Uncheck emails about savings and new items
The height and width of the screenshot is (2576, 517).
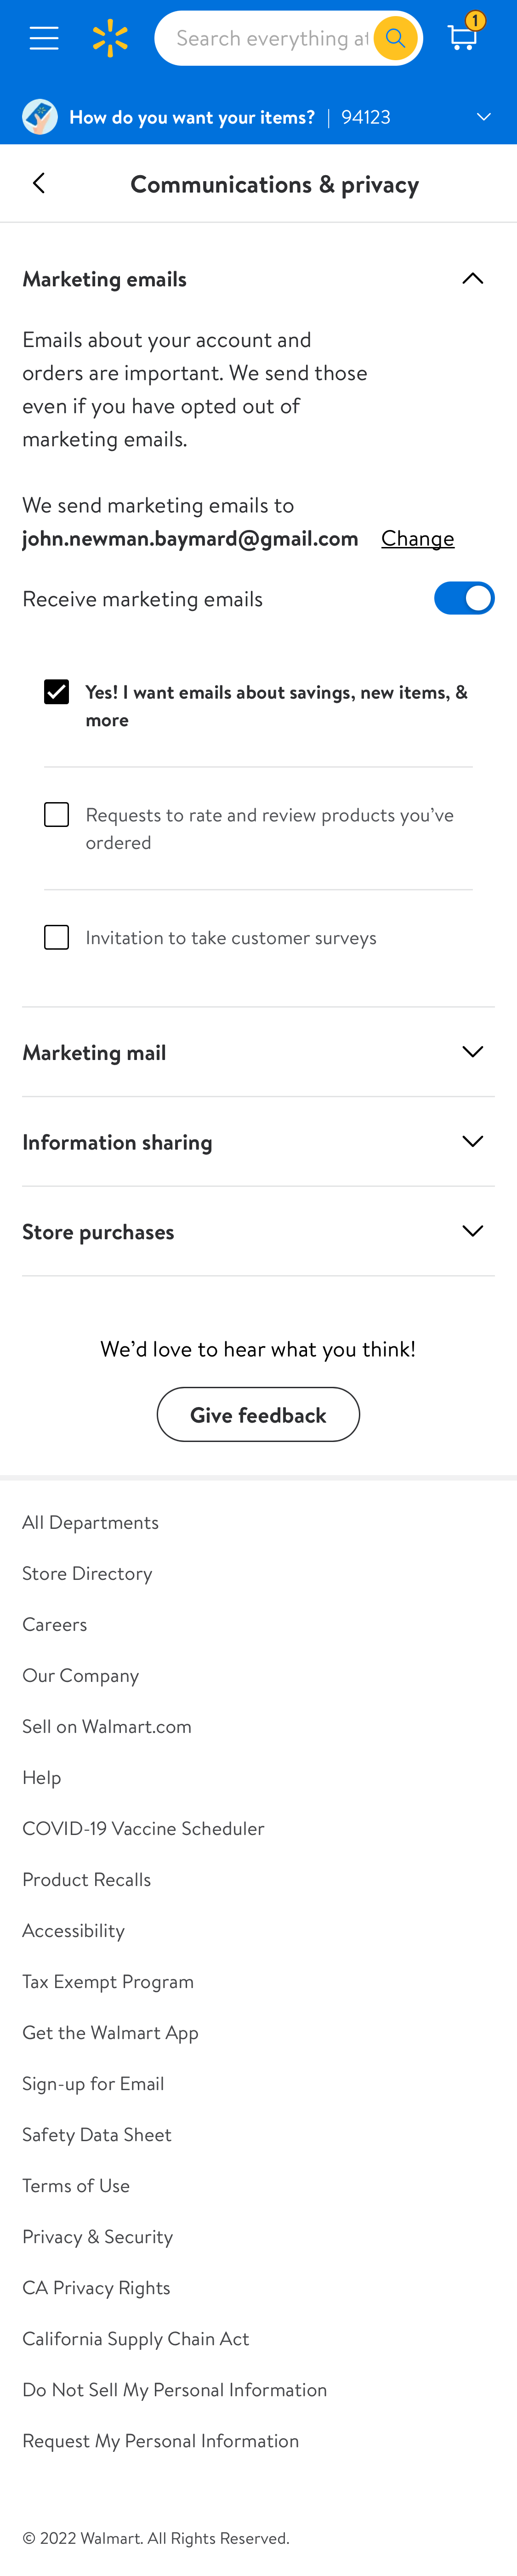coord(57,691)
